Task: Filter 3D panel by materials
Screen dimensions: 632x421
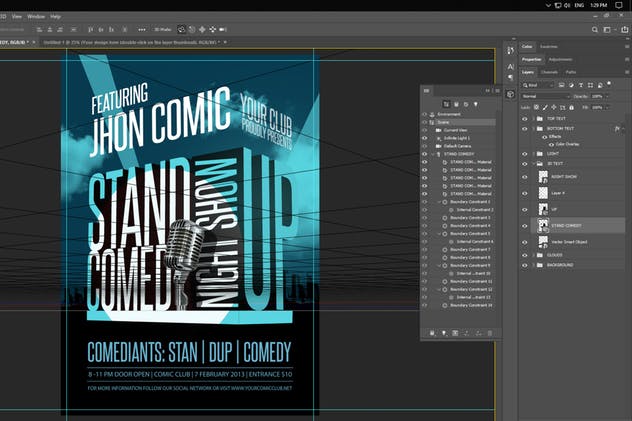Action: 467,104
